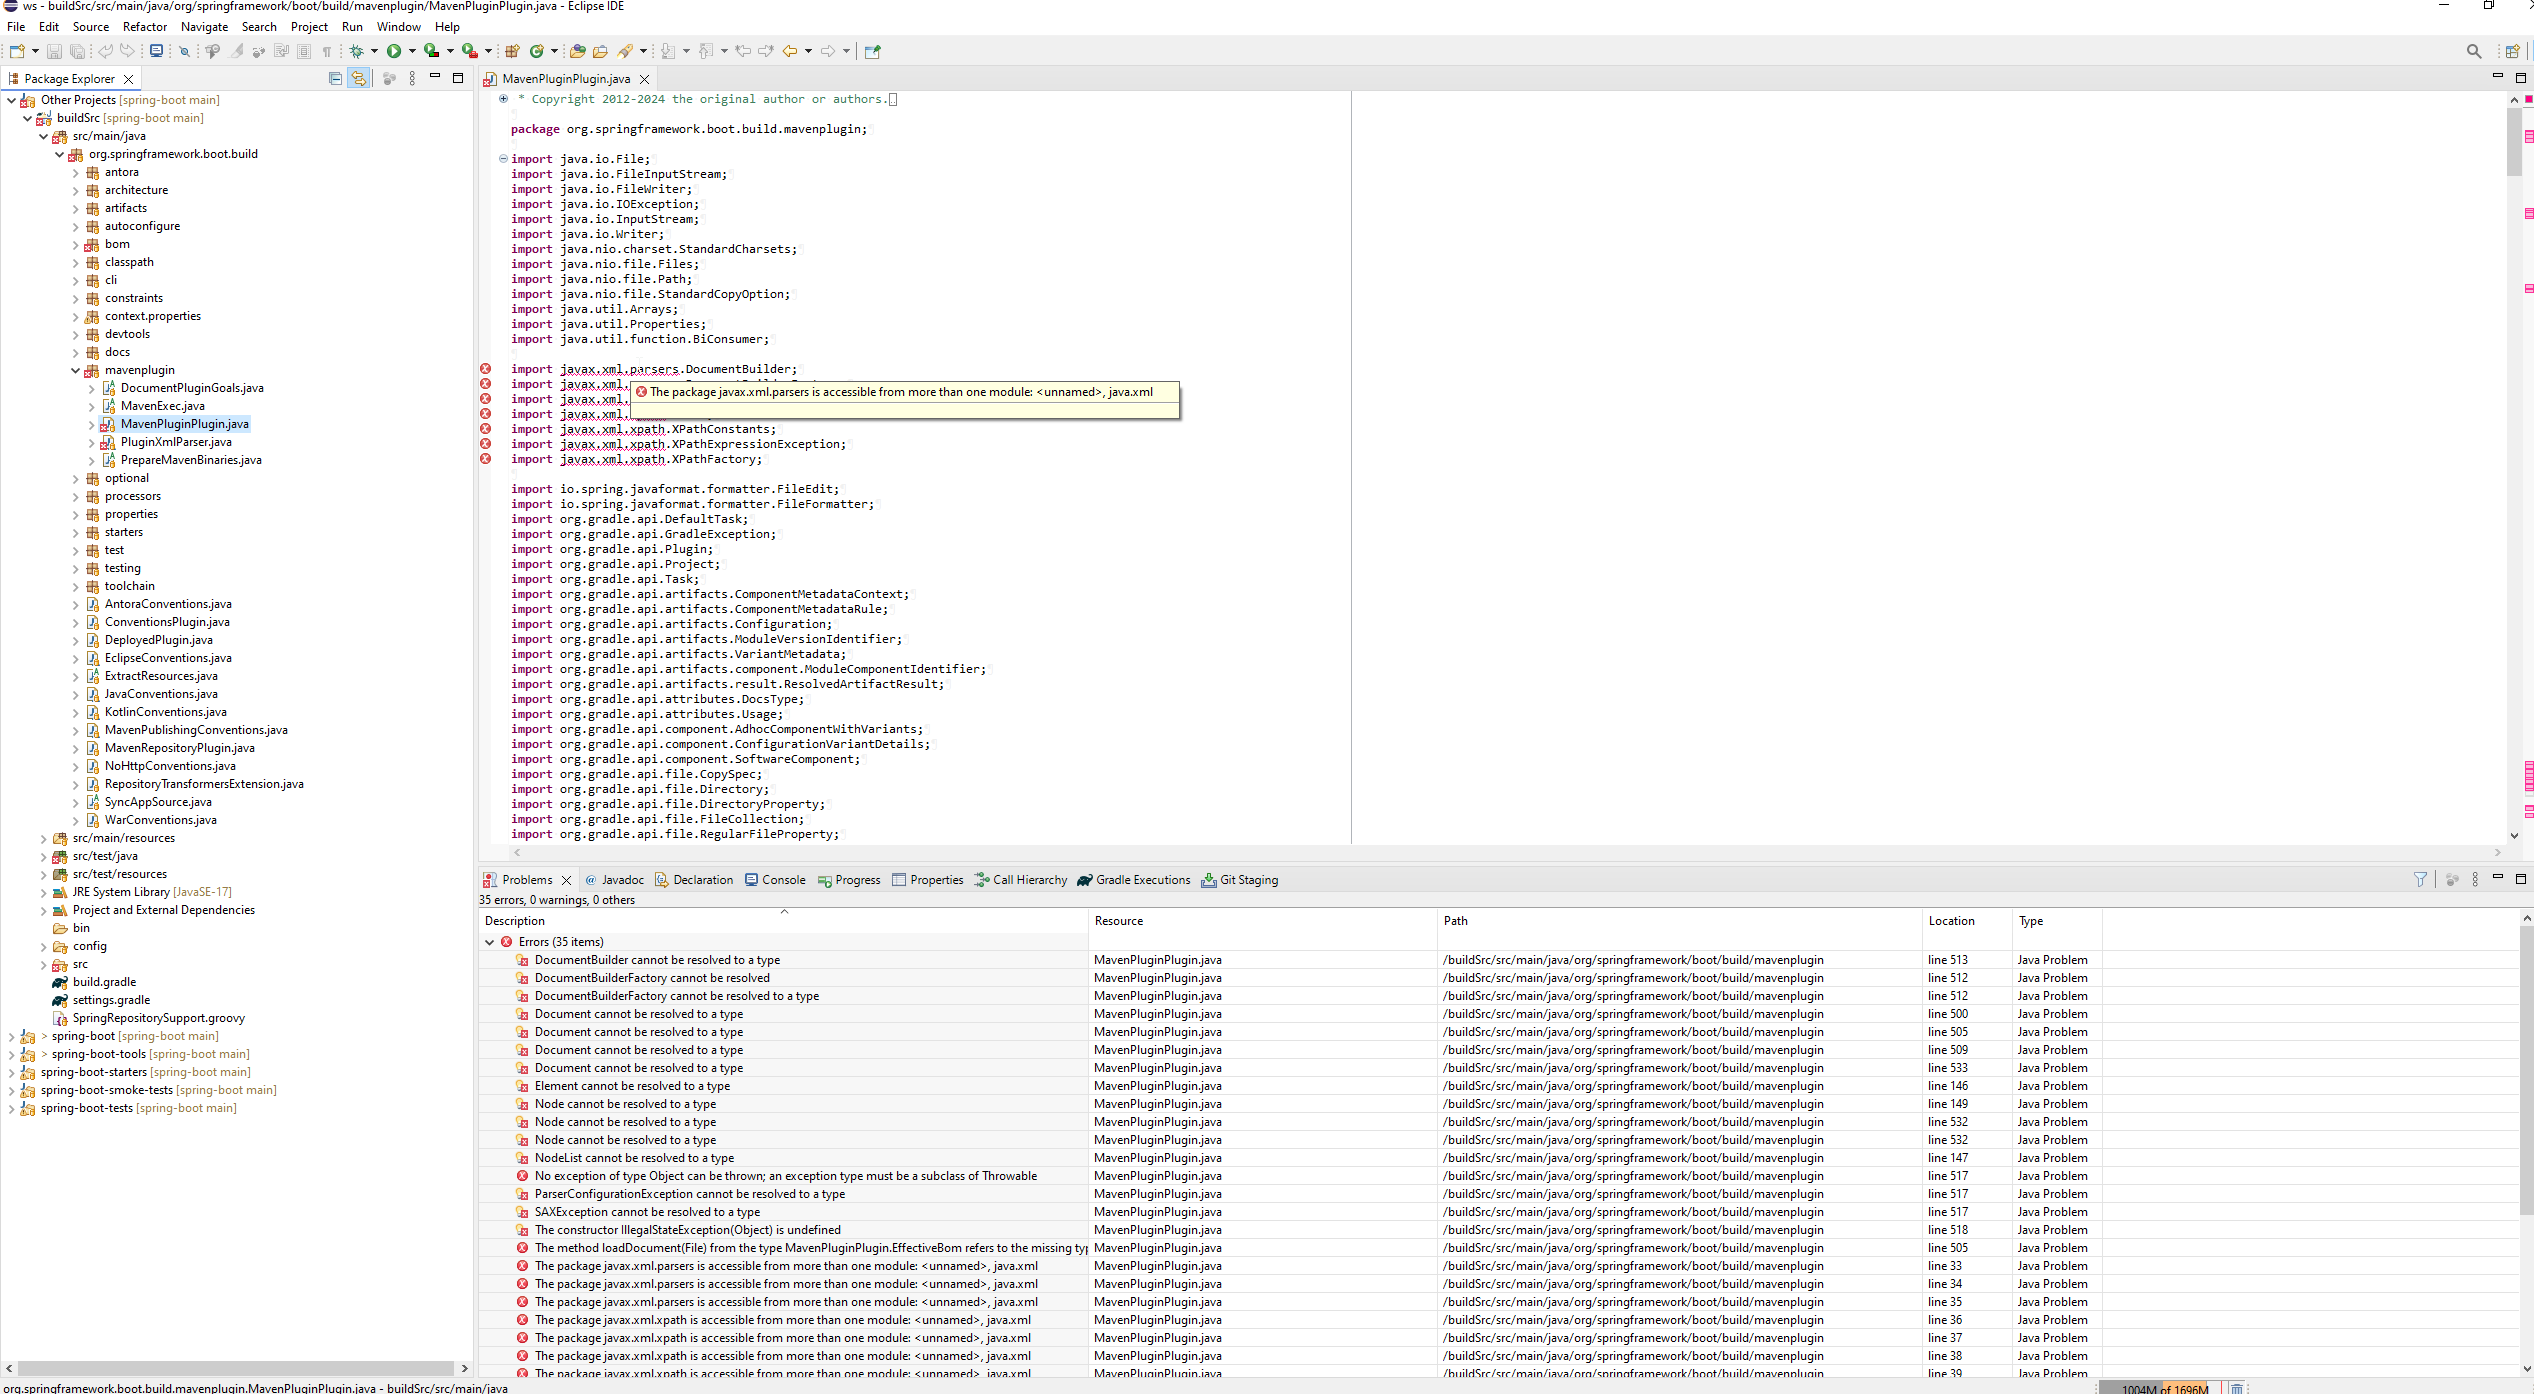Image resolution: width=2534 pixels, height=1394 pixels.
Task: Click the Save icon in the toolbar
Action: tap(54, 51)
